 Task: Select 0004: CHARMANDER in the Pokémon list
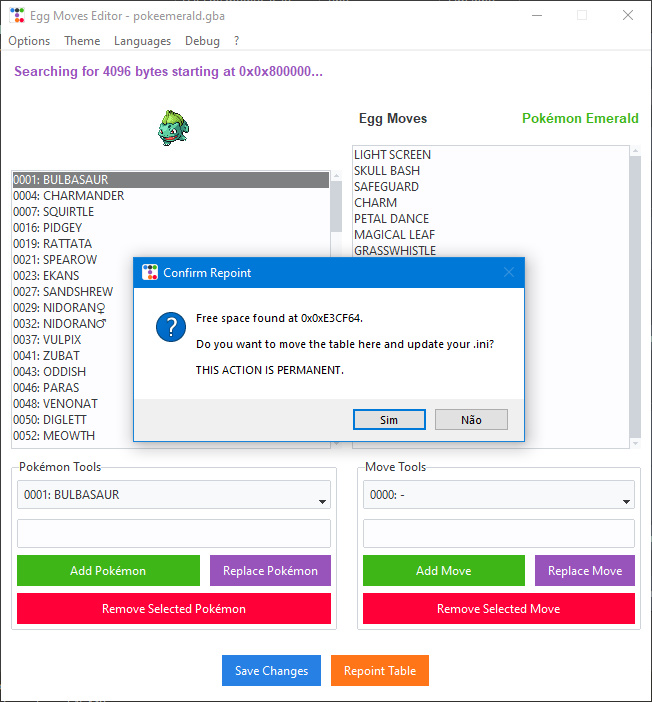(69, 196)
